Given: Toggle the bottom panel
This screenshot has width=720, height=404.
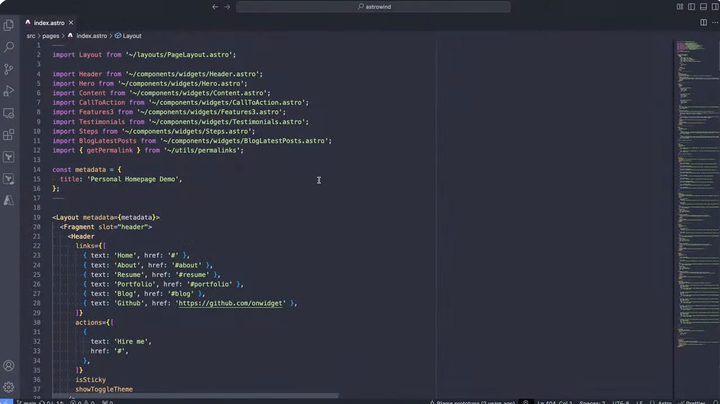Looking at the screenshot, I should coord(703,7).
